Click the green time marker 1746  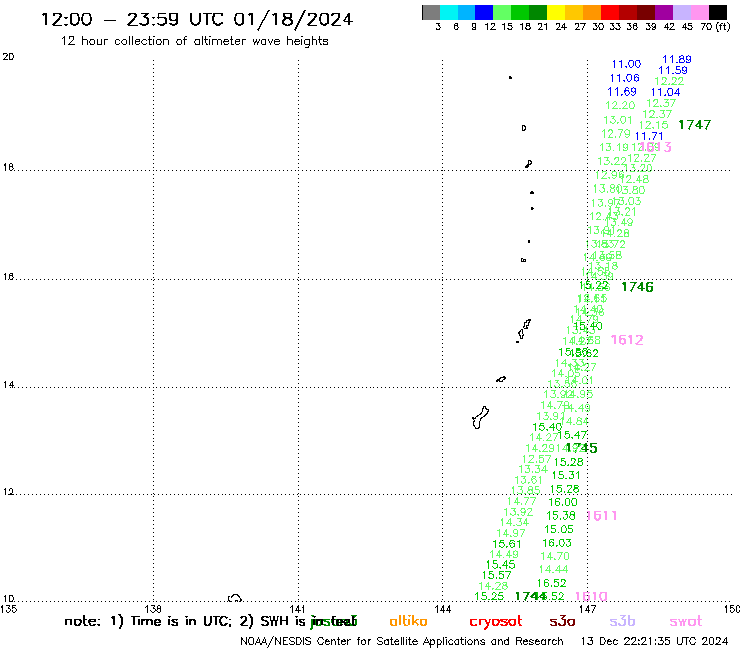(637, 287)
